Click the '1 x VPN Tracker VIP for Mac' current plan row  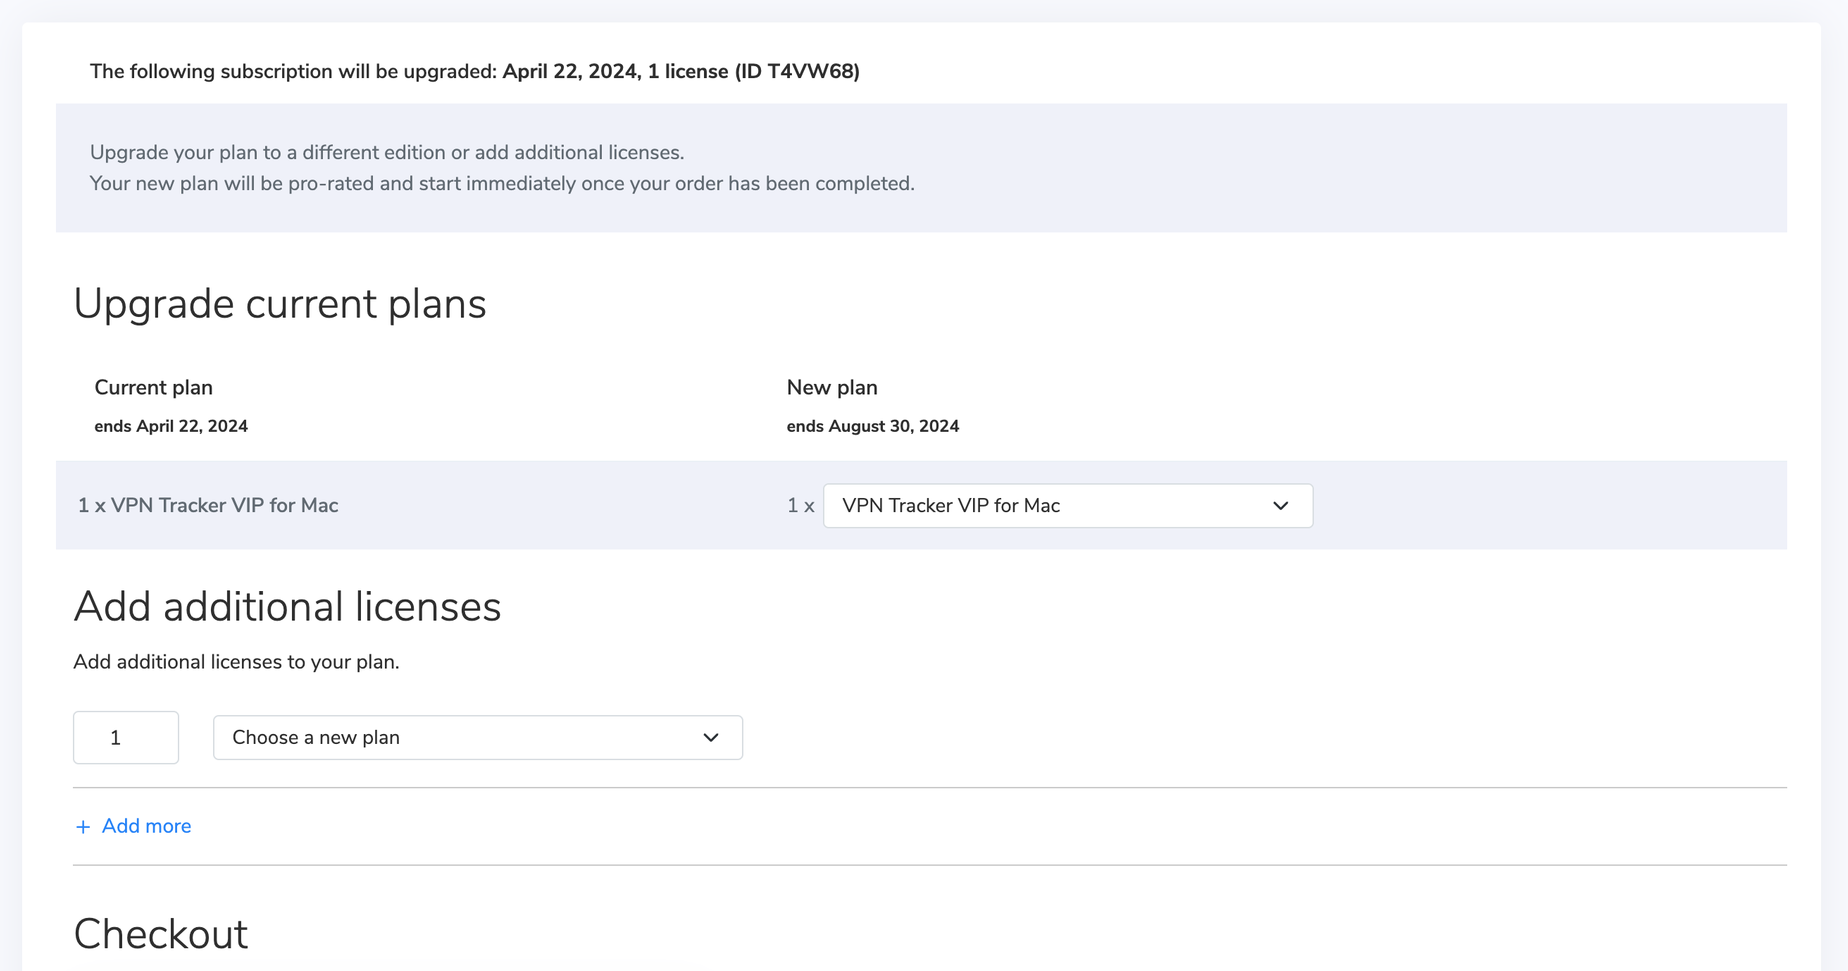208,506
